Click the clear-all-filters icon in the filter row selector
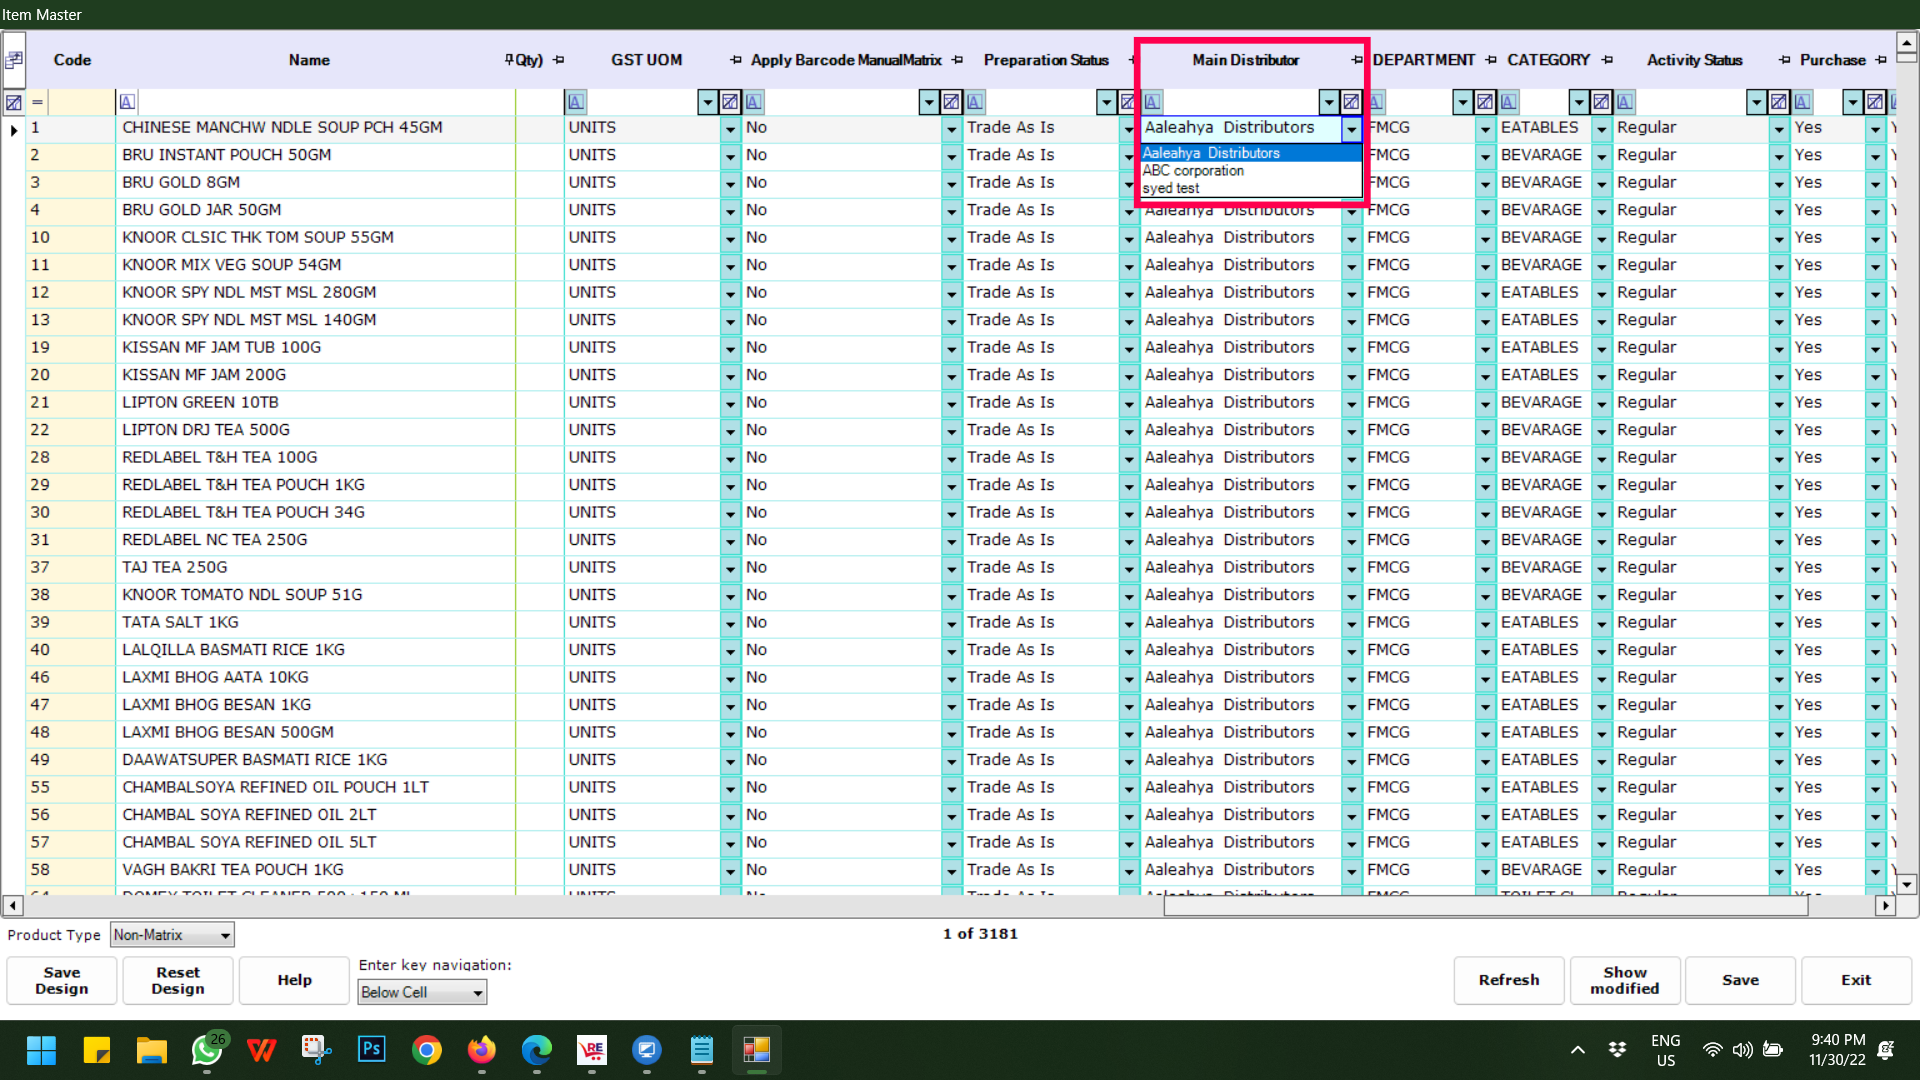Screen dimensions: 1920x1080 pos(14,102)
